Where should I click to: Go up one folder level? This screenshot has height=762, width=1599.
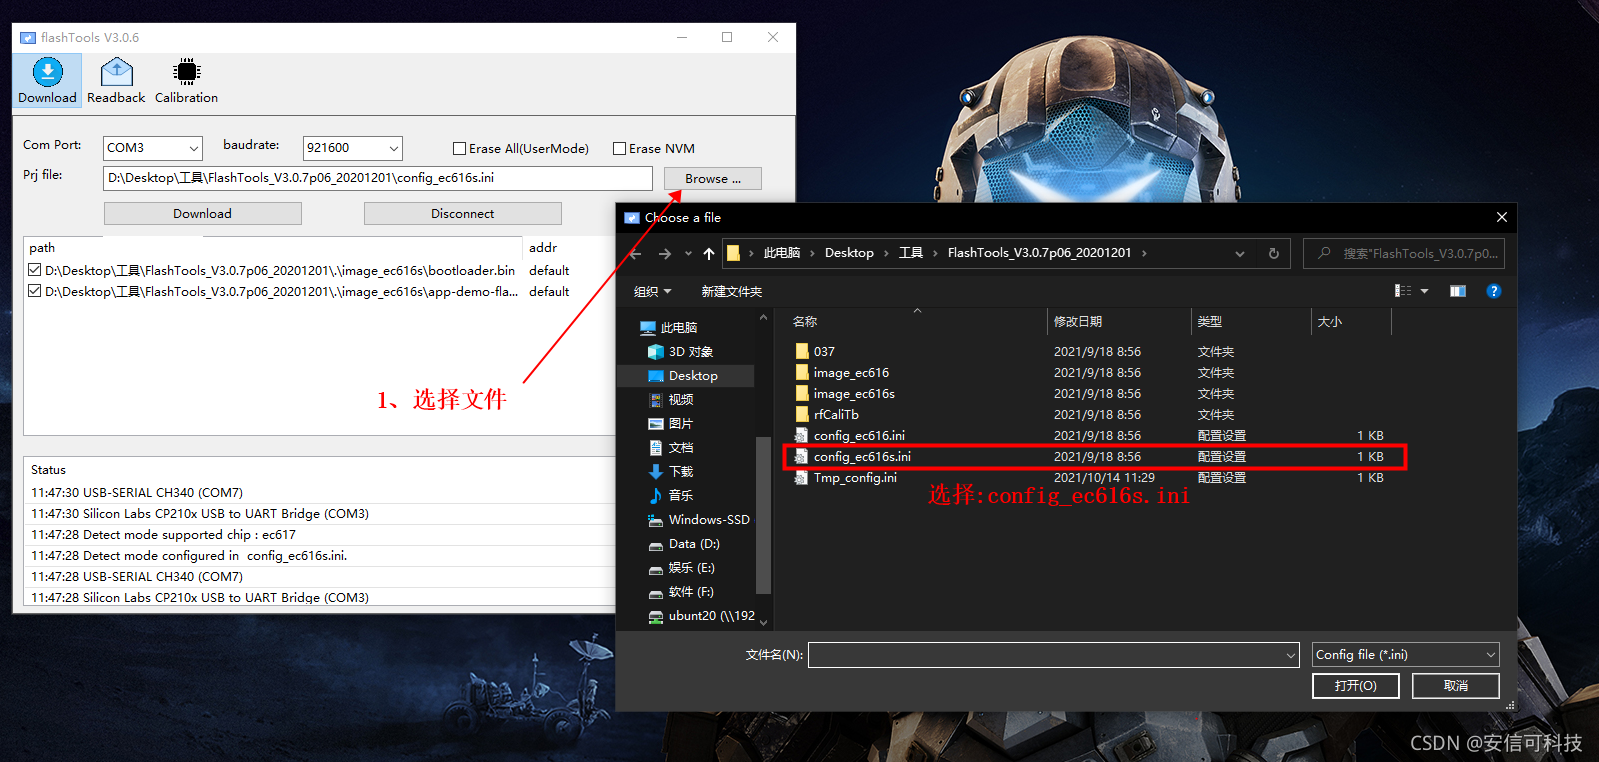point(709,254)
